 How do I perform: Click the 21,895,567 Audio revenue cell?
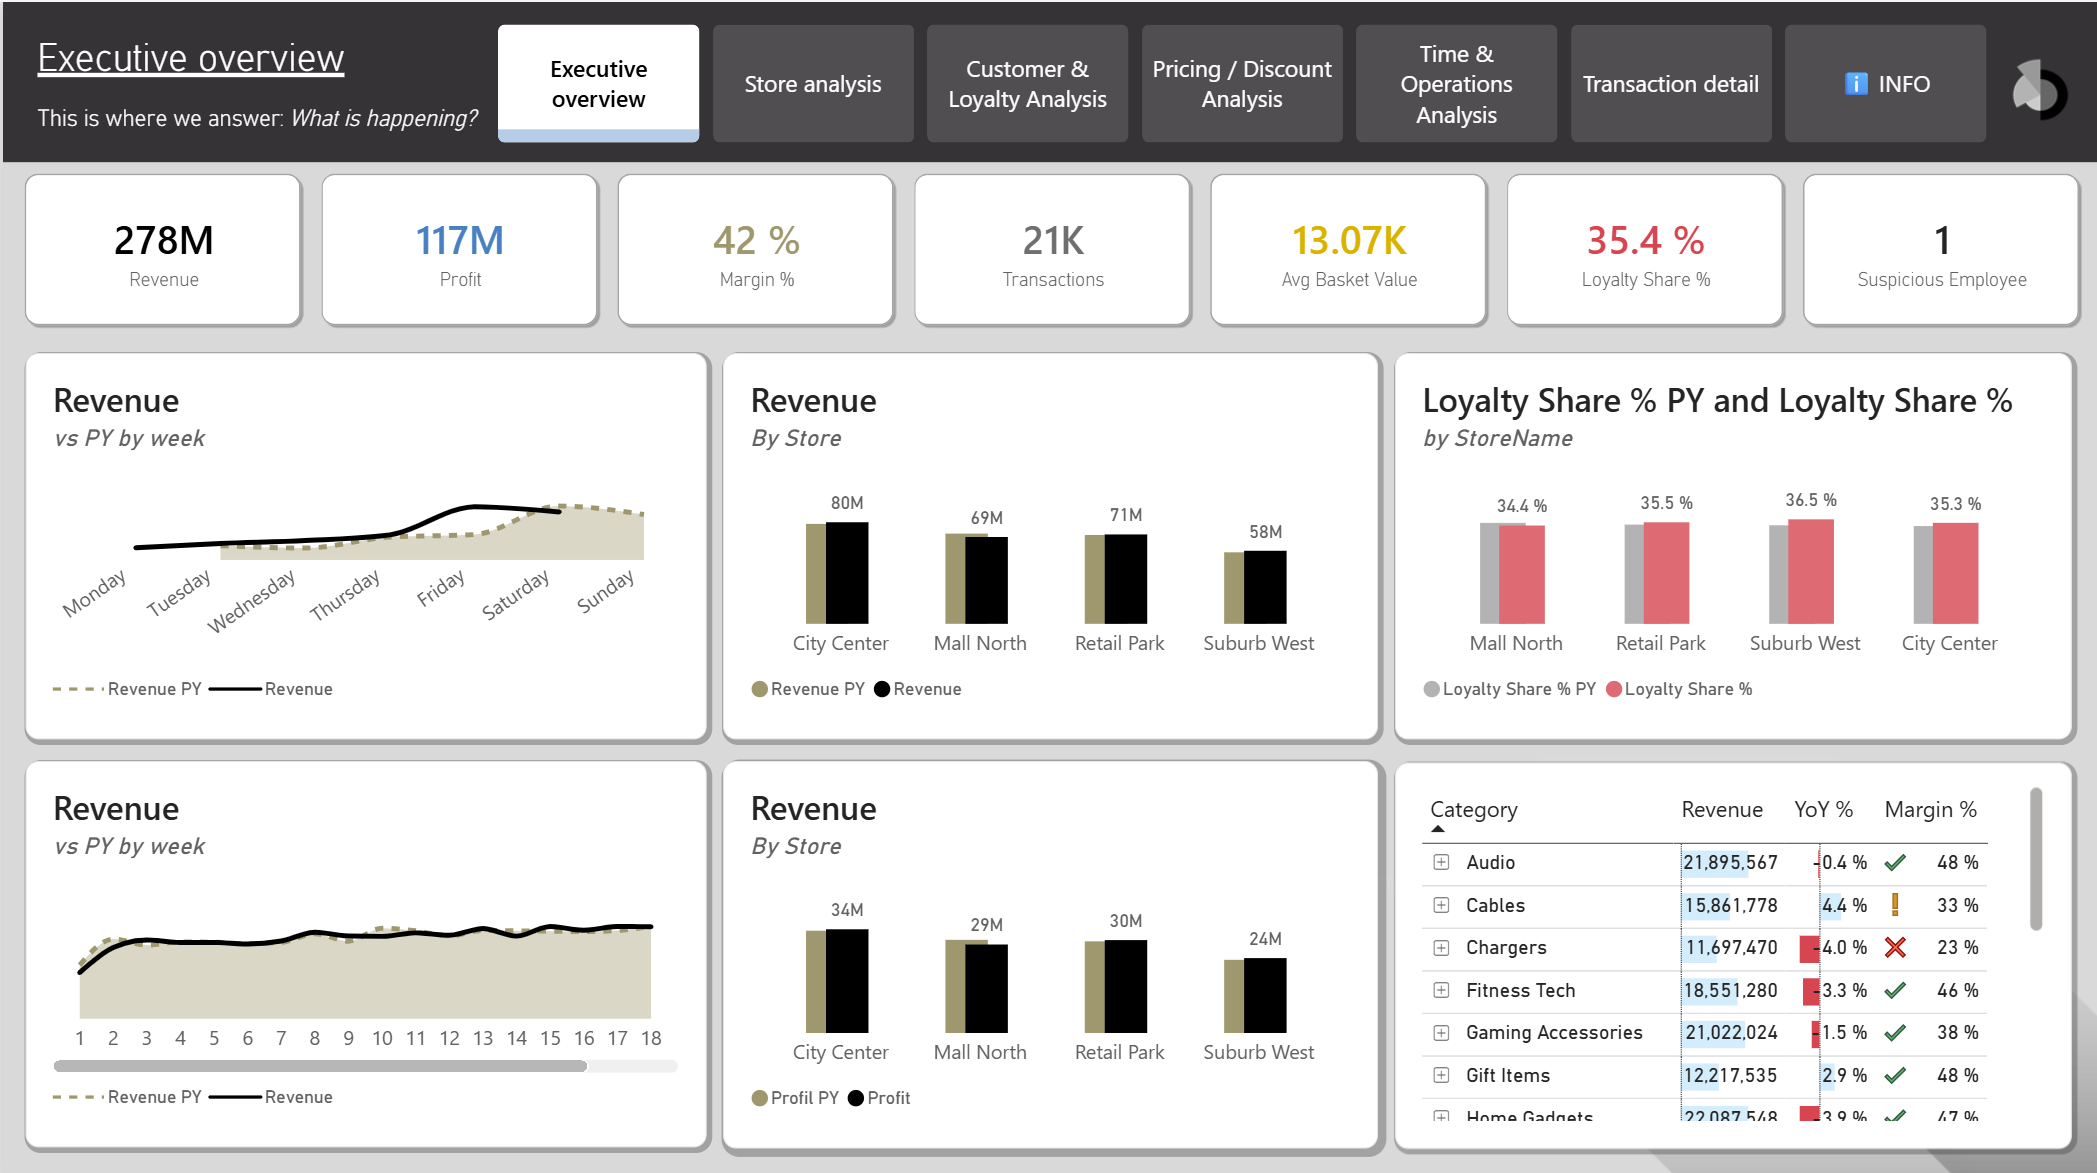point(1730,862)
